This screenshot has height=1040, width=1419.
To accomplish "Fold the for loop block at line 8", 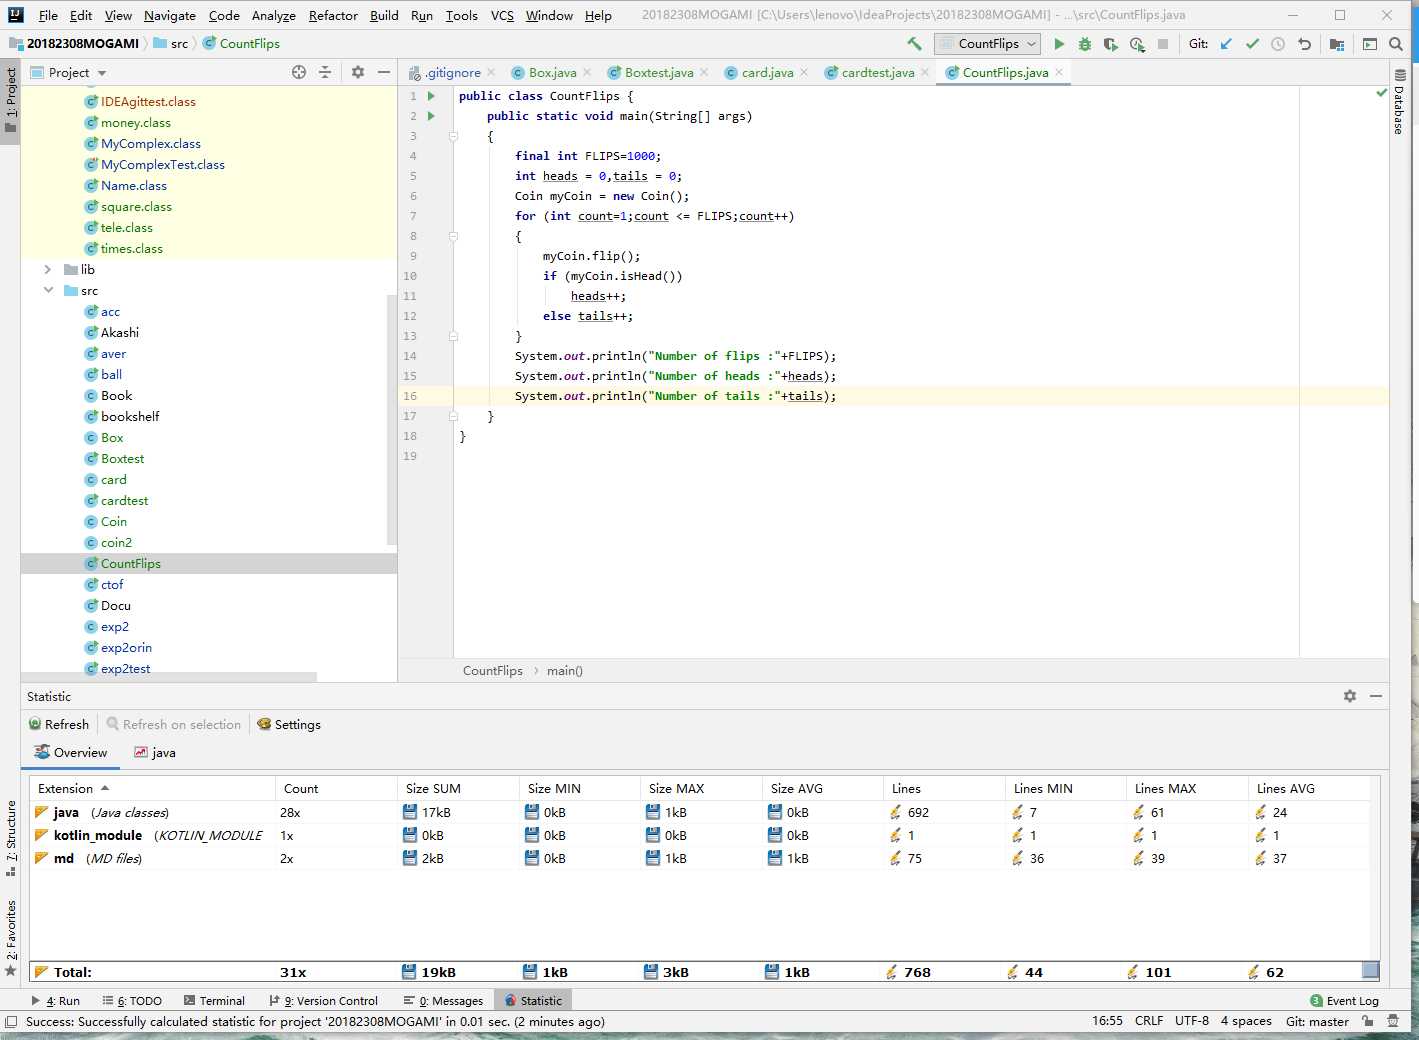I will pos(453,236).
